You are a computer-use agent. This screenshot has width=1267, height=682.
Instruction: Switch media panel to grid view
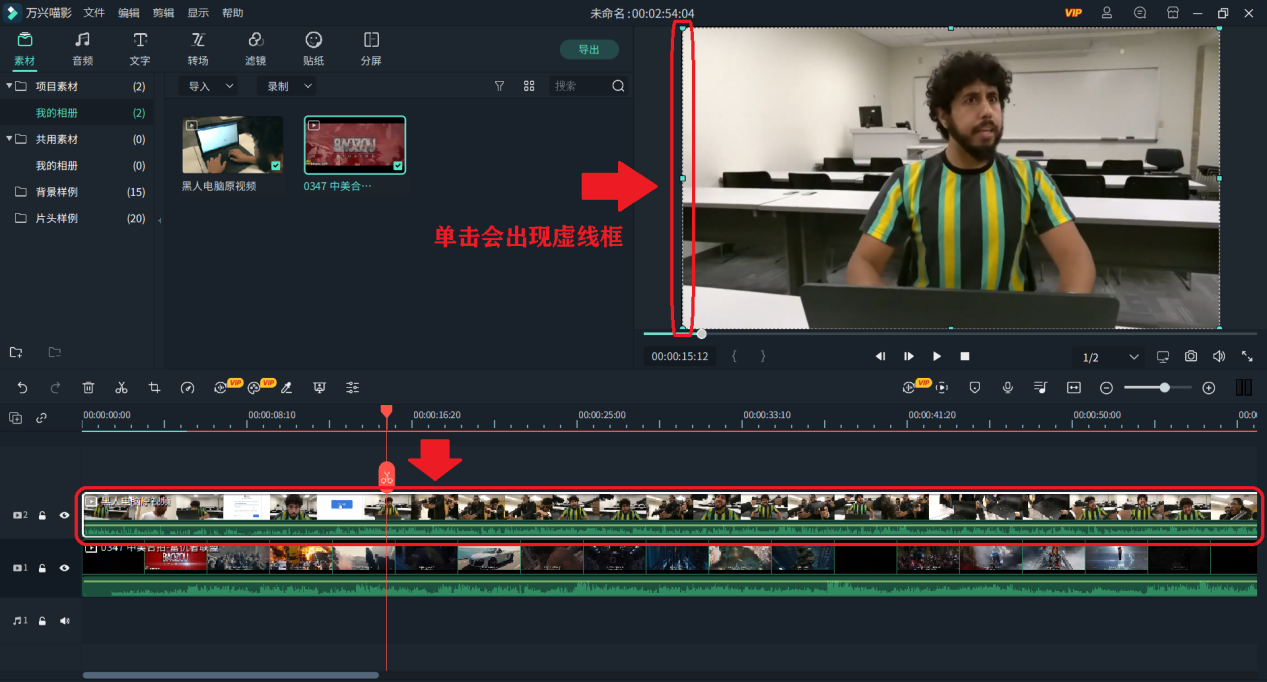[x=529, y=86]
